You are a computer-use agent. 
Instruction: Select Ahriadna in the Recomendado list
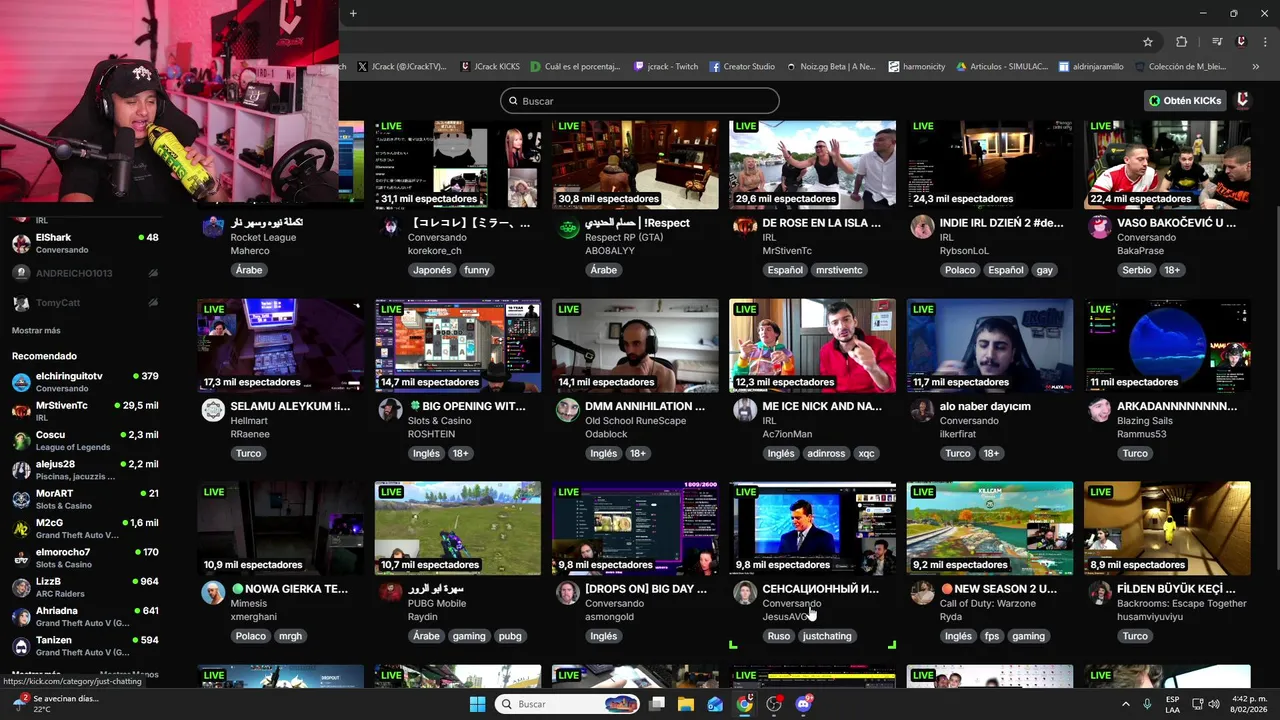click(x=85, y=617)
